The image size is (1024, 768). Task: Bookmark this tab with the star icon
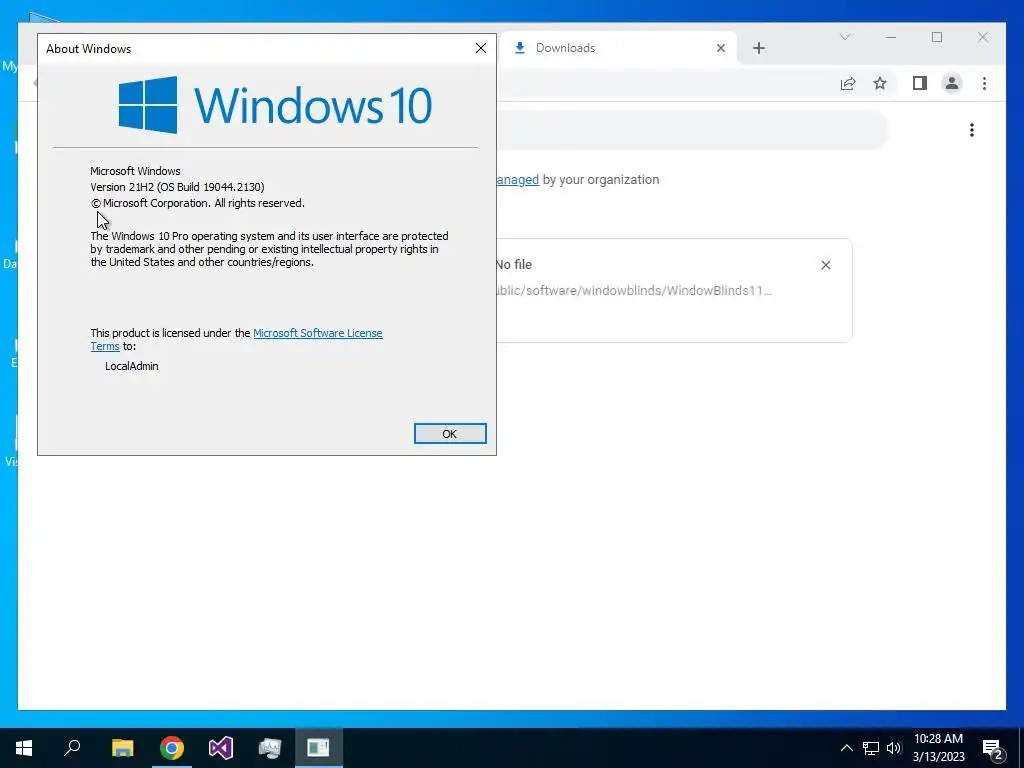coord(880,84)
